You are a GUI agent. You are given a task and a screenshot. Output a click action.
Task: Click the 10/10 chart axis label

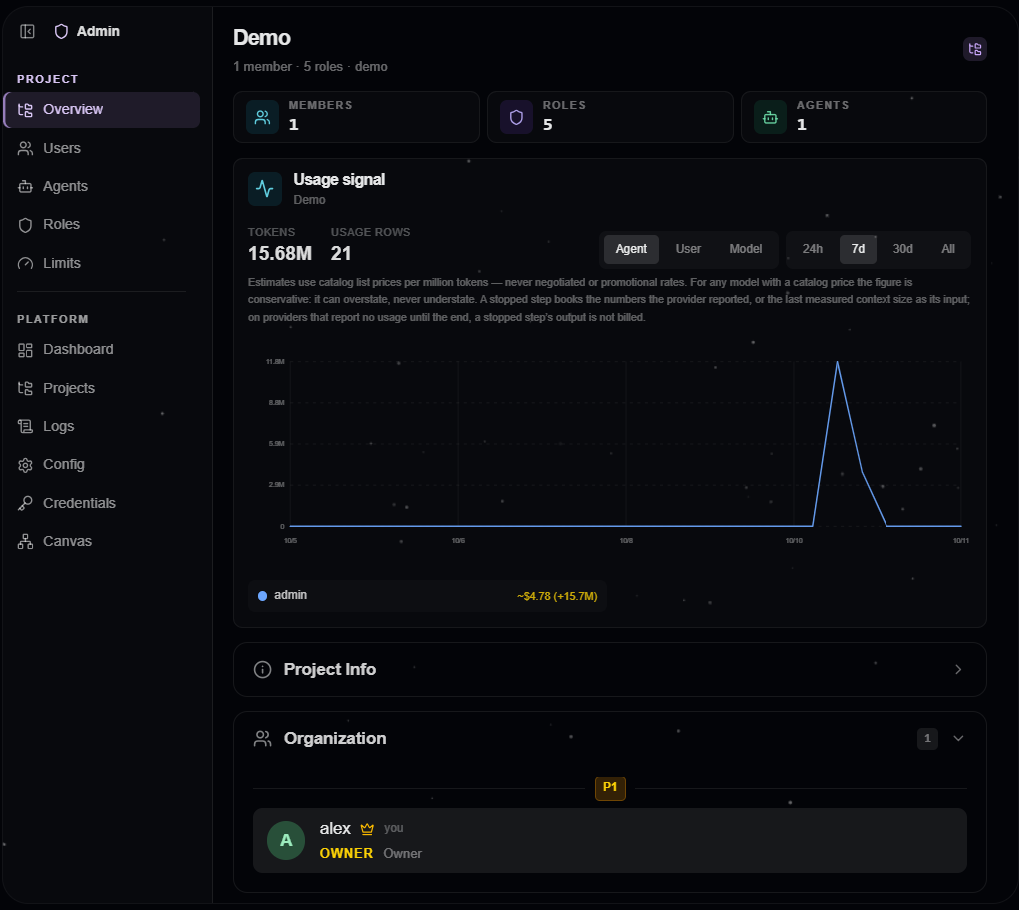click(x=794, y=541)
